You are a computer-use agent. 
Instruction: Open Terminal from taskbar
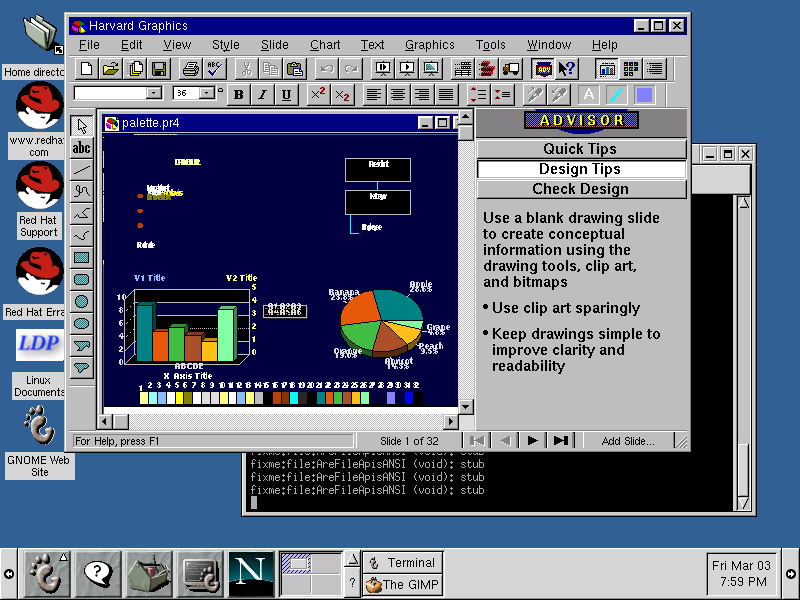[402, 562]
